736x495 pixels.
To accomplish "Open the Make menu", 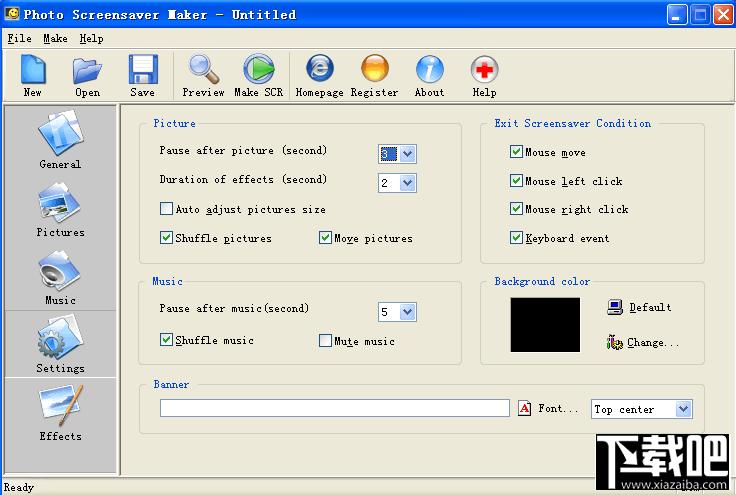I will (55, 38).
